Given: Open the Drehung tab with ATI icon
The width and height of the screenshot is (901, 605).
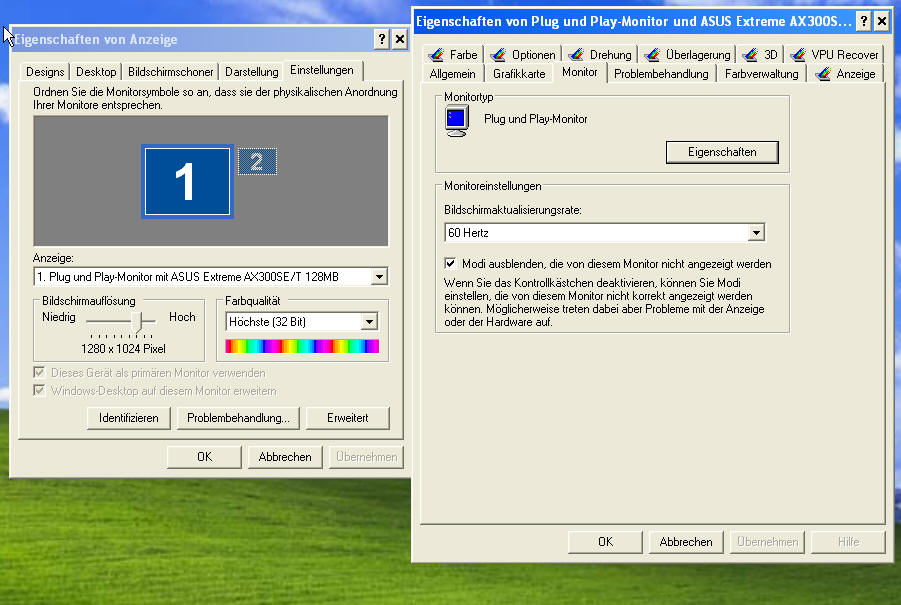Looking at the screenshot, I should click(600, 55).
